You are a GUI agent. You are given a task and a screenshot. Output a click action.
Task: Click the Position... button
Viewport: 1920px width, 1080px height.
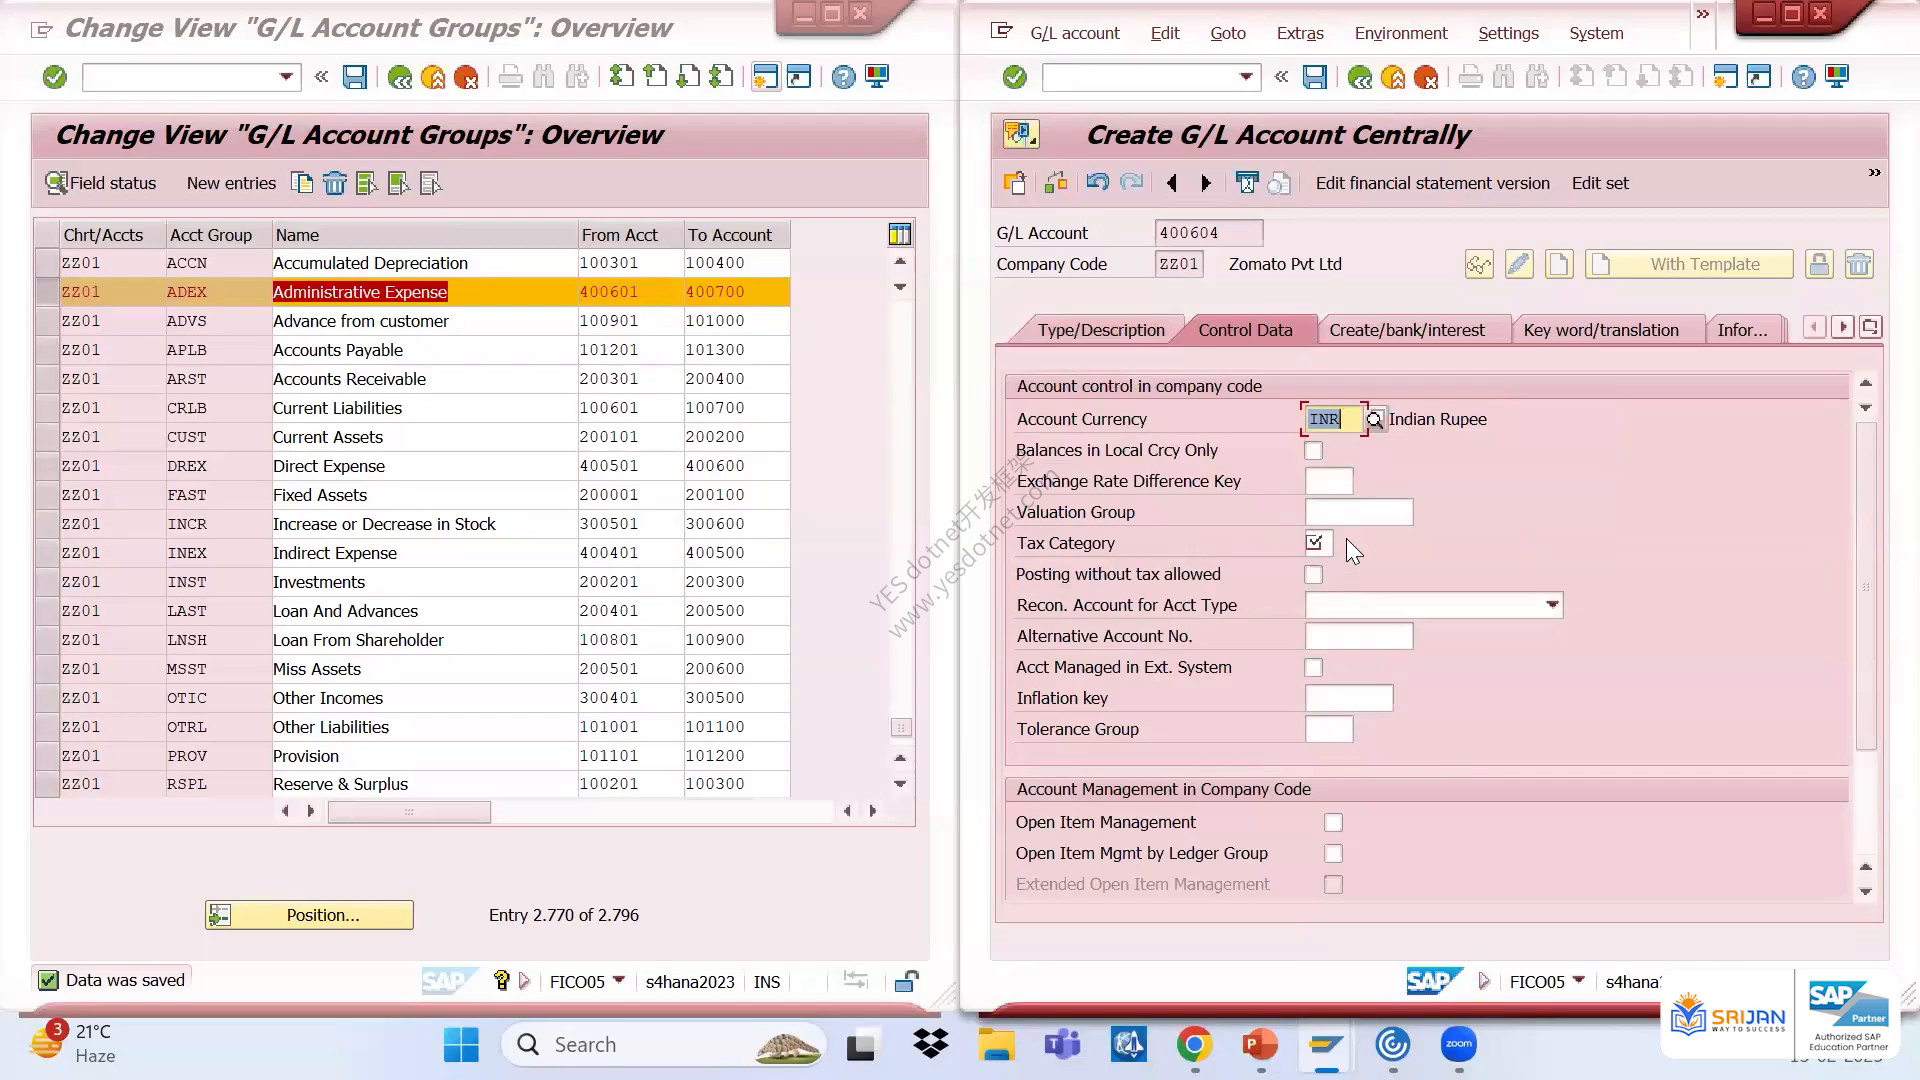[309, 915]
